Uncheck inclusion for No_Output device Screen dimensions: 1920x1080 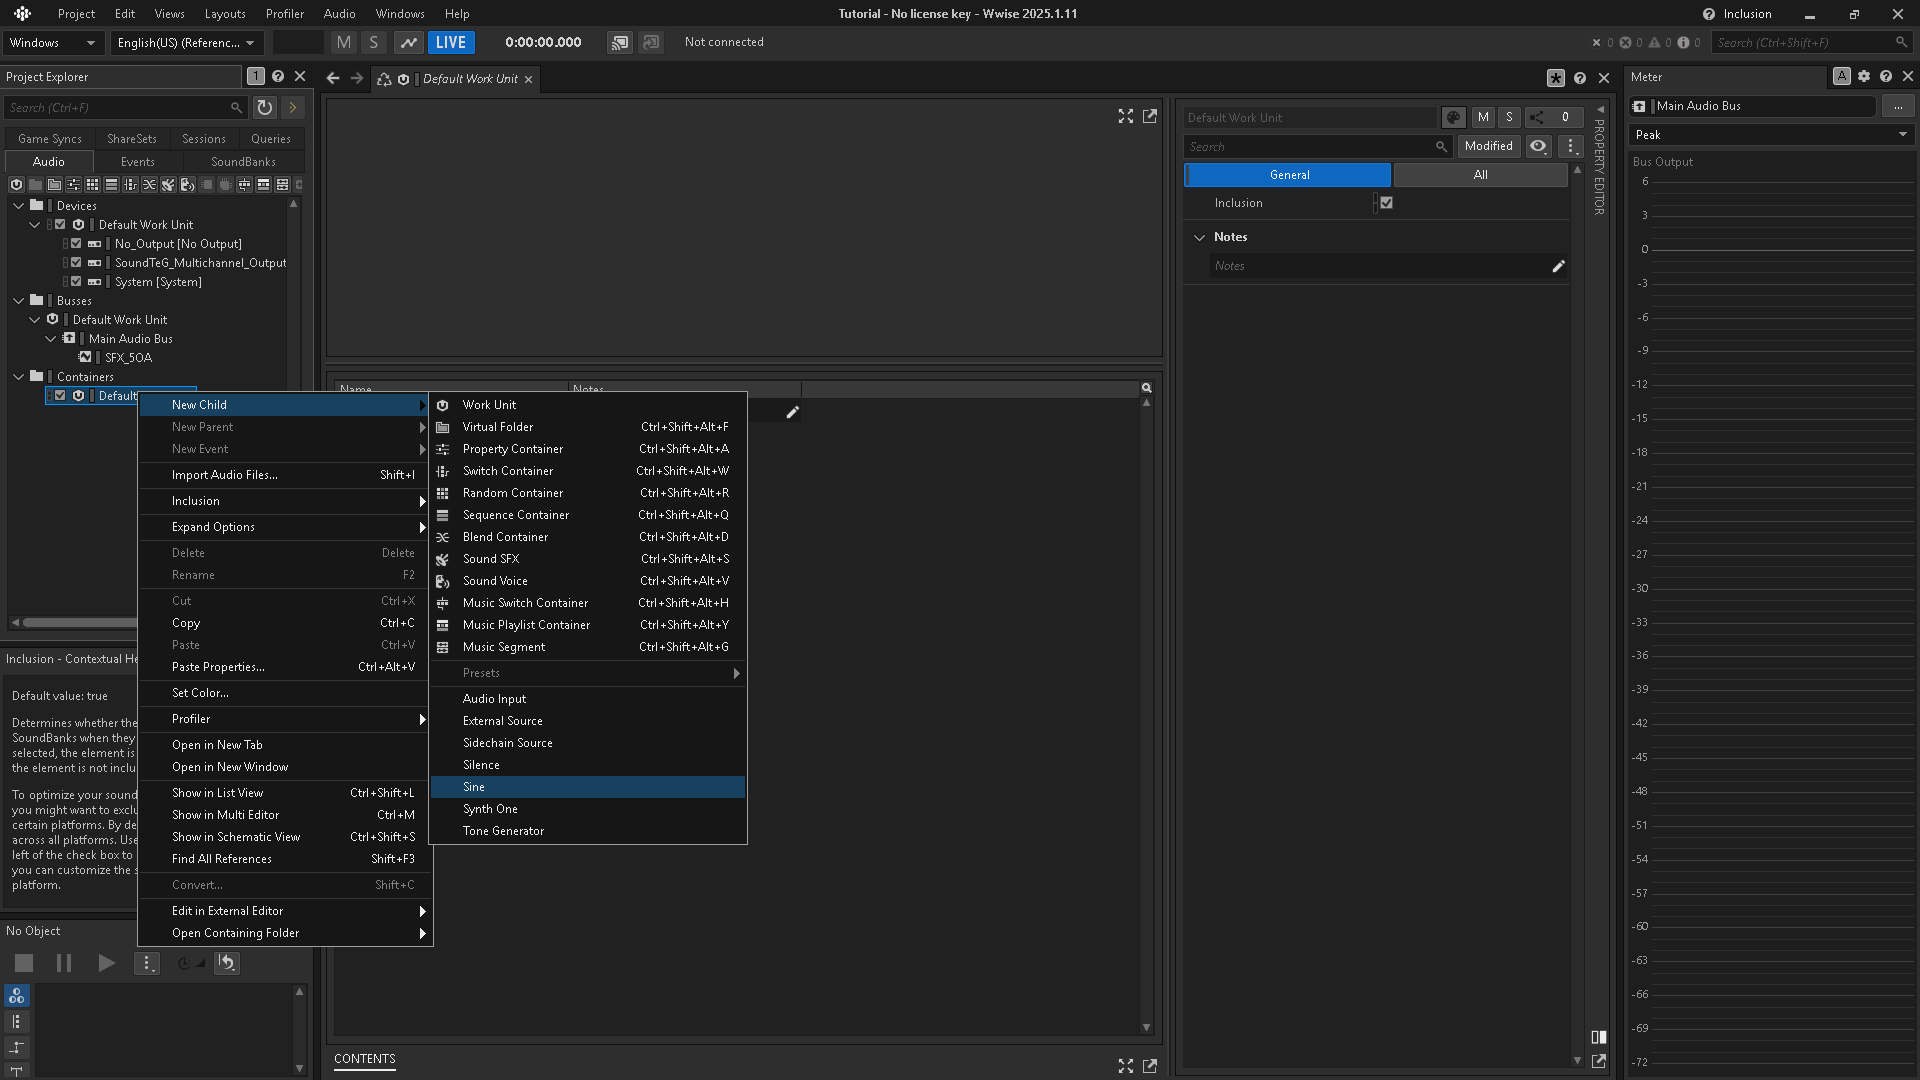click(x=76, y=244)
